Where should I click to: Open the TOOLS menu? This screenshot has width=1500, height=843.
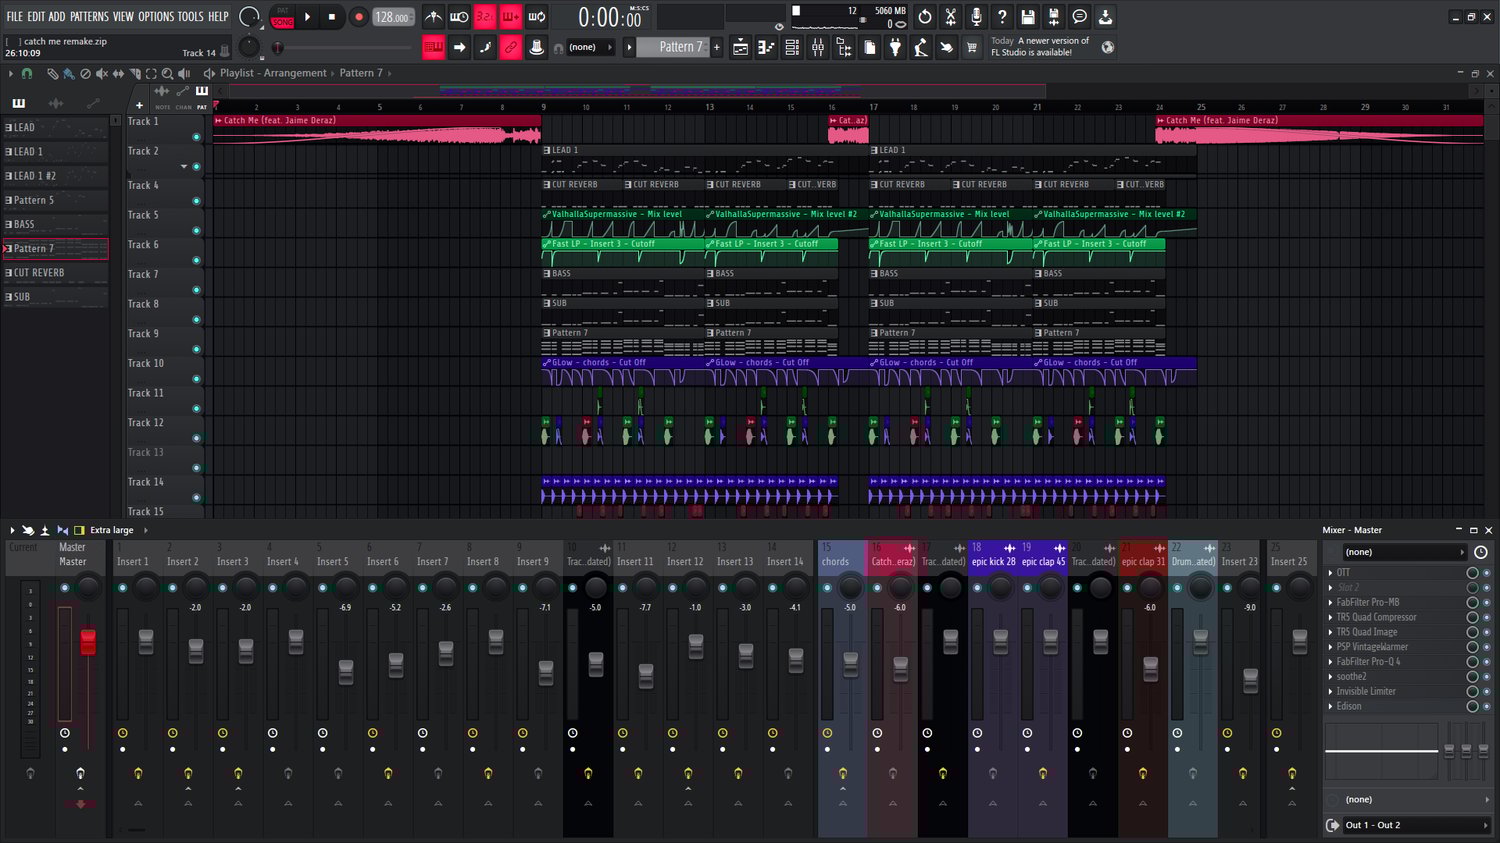tap(190, 17)
